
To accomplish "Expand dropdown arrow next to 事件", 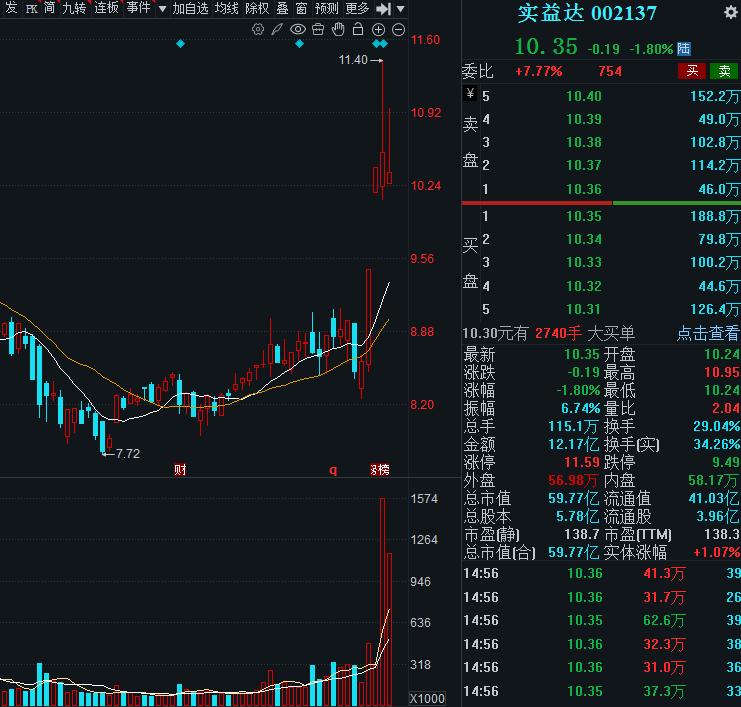I will [162, 9].
